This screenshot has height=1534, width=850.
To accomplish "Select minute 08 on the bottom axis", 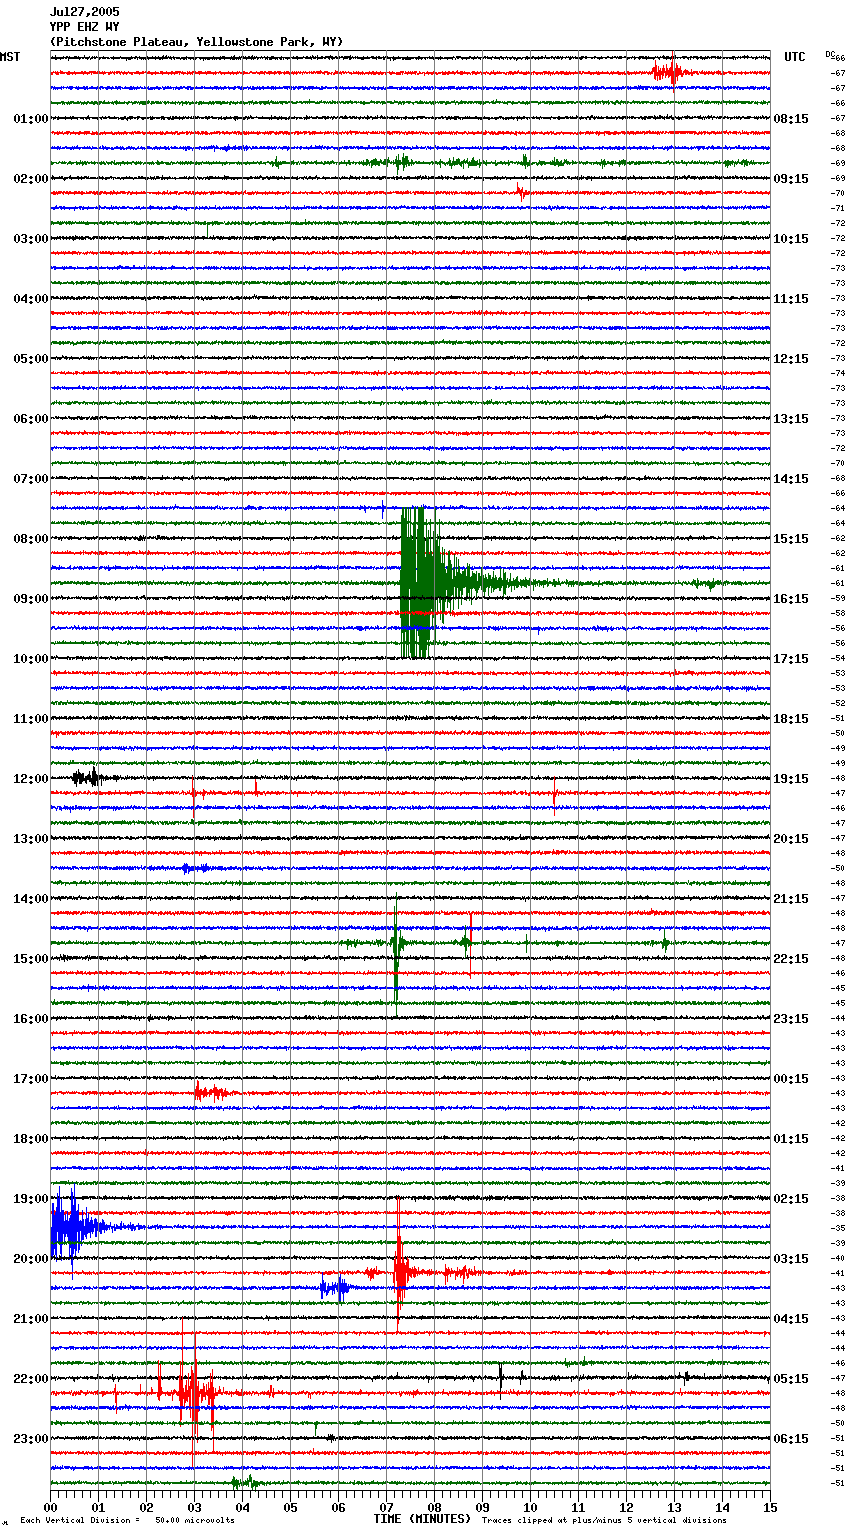I will (x=434, y=1507).
